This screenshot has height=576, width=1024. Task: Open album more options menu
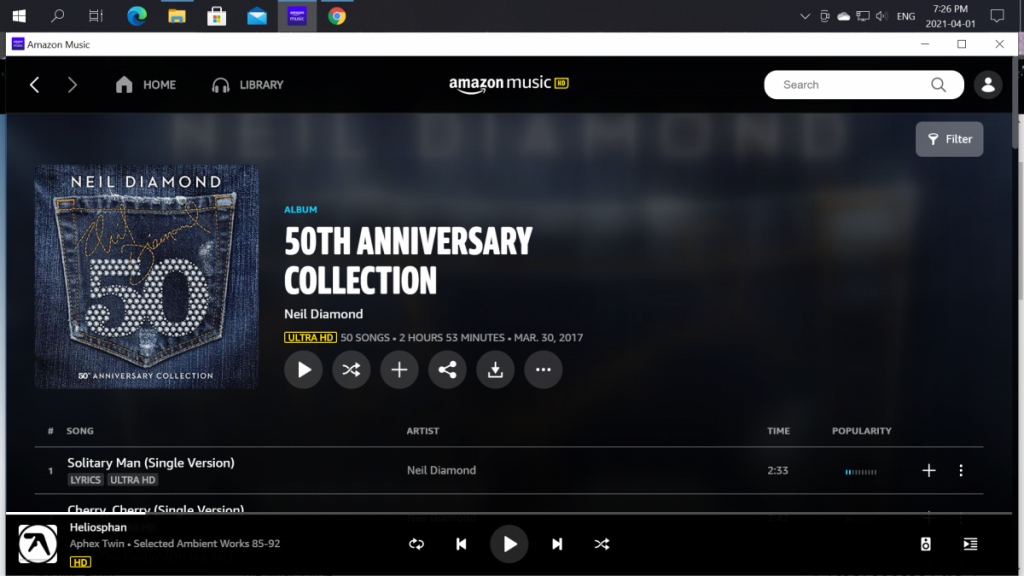click(543, 370)
